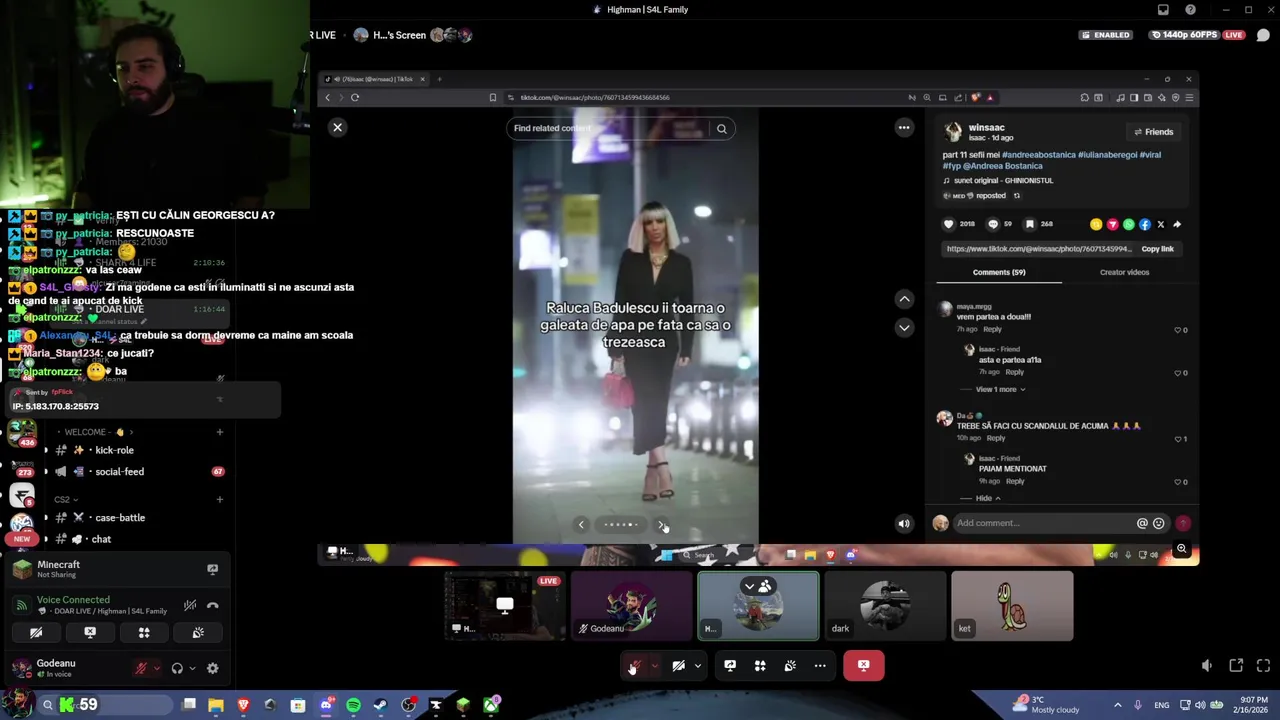Share Minecraft screen in activity panel
Image resolution: width=1280 pixels, height=720 pixels.
coord(212,569)
